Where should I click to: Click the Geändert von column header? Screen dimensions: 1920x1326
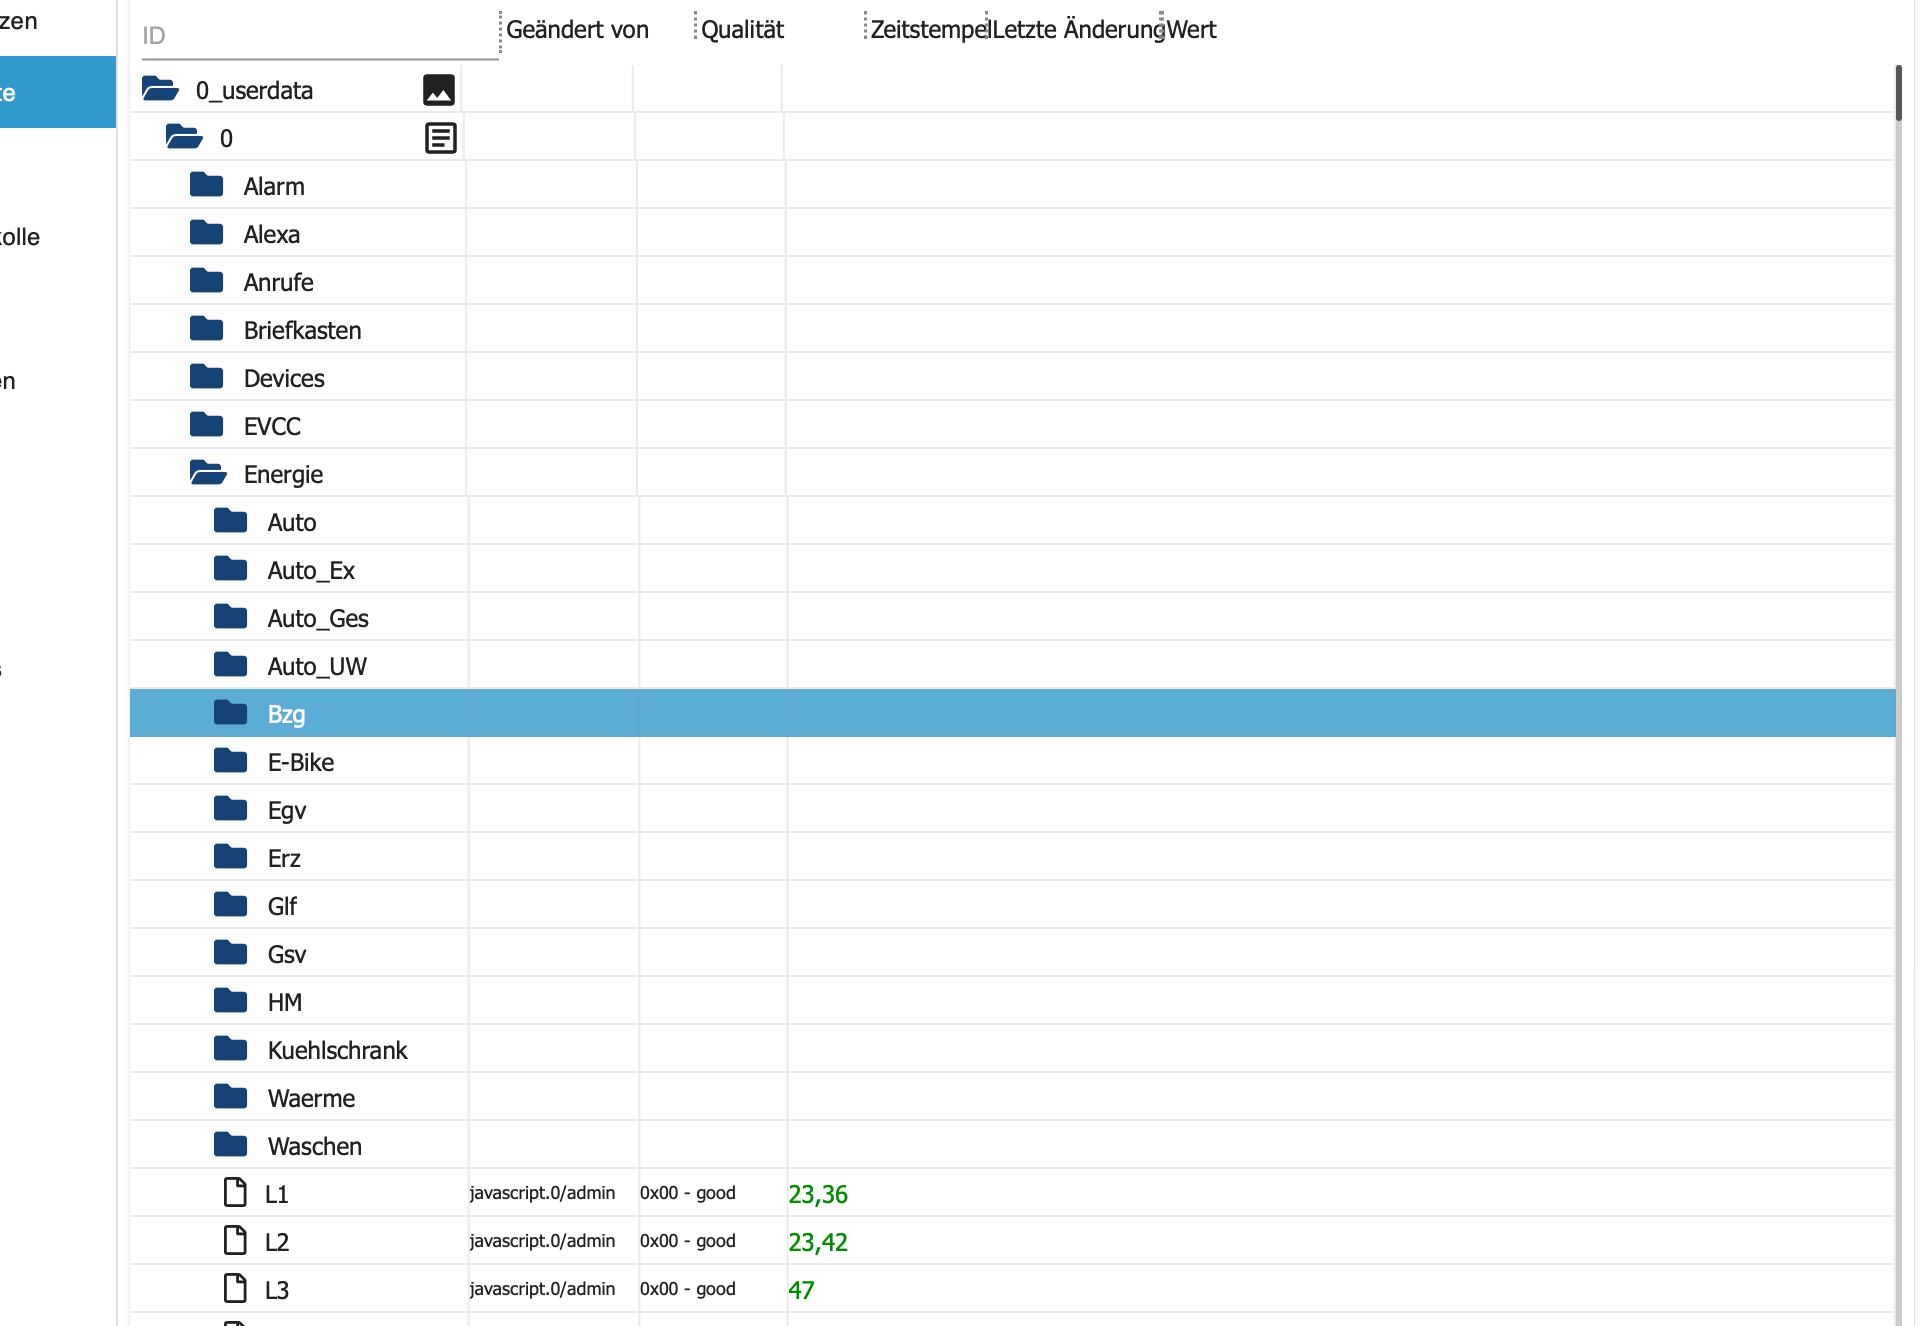577,30
